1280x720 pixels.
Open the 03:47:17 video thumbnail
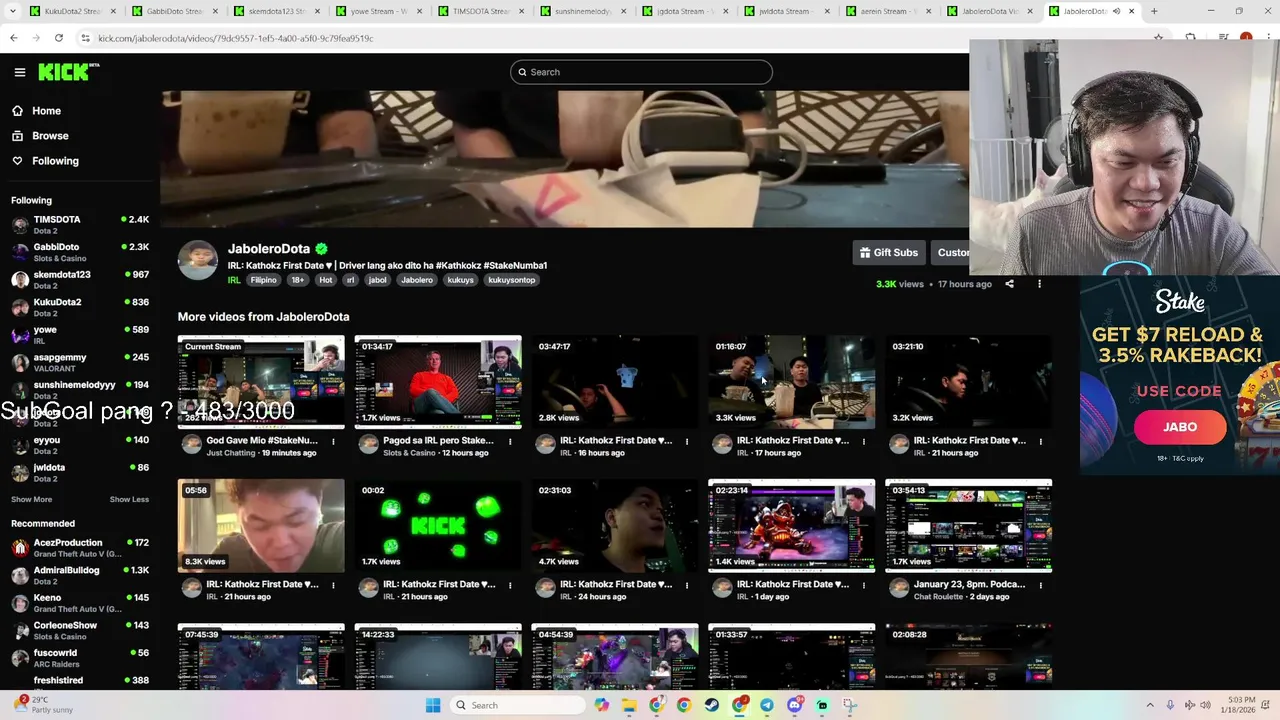coord(615,382)
